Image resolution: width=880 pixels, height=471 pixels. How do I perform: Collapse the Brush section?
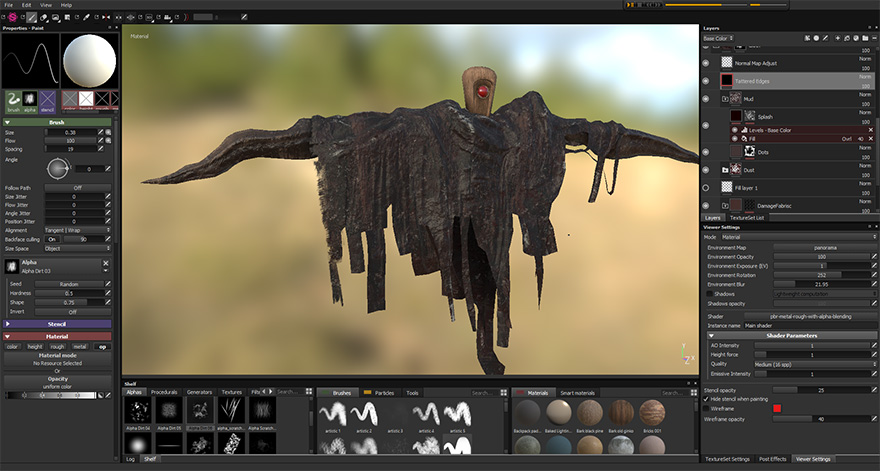tap(8, 122)
